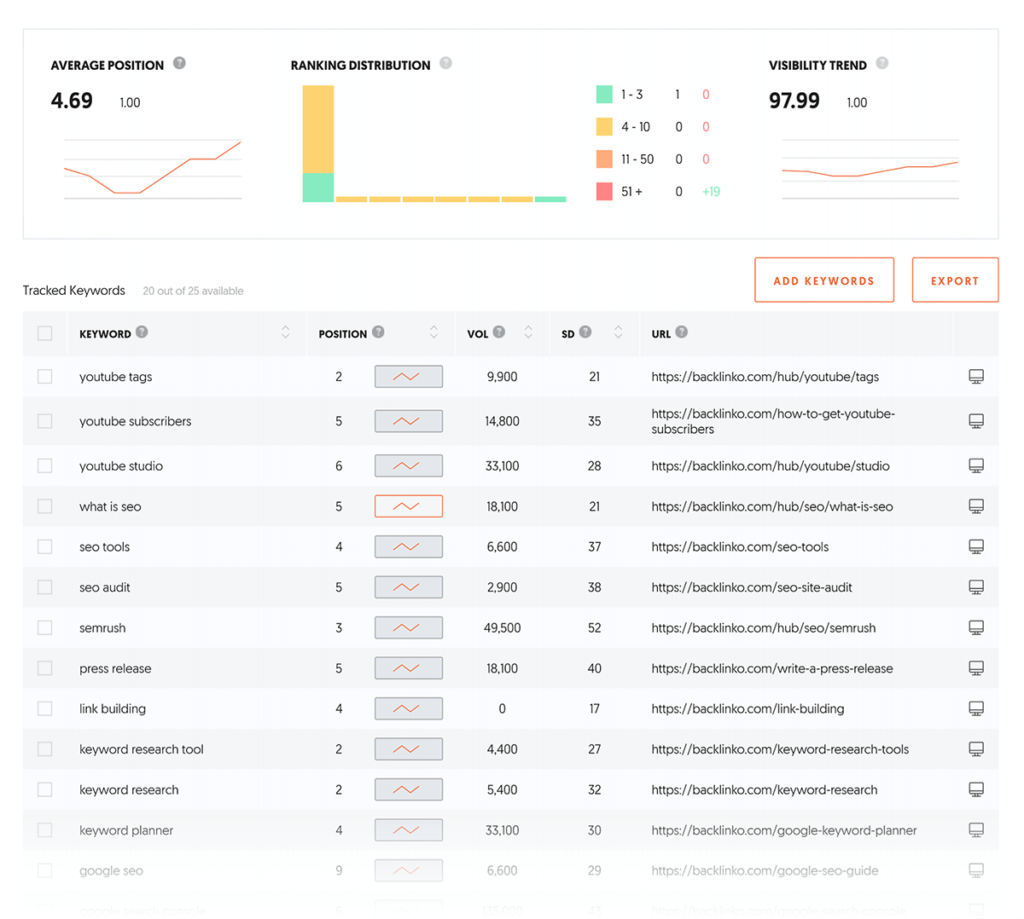The width and height of the screenshot is (1024, 919).
Task: Click the help icon next to URL header
Action: [681, 332]
